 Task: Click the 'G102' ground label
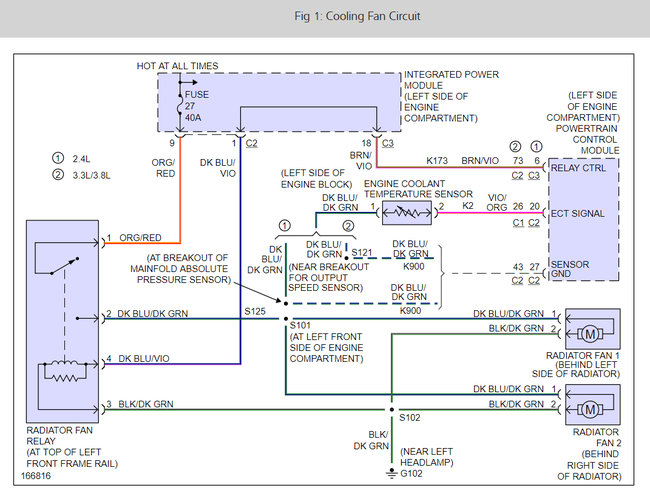[411, 474]
